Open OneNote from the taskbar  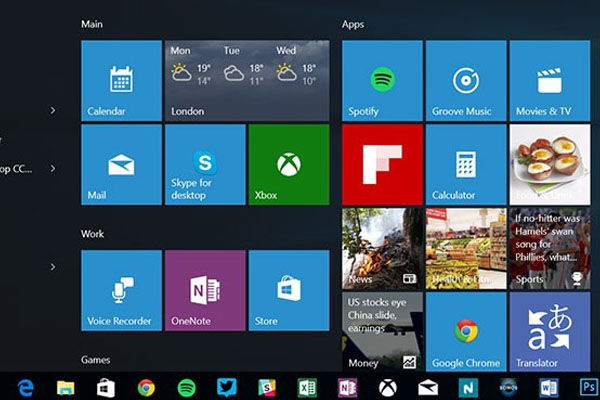(x=347, y=388)
